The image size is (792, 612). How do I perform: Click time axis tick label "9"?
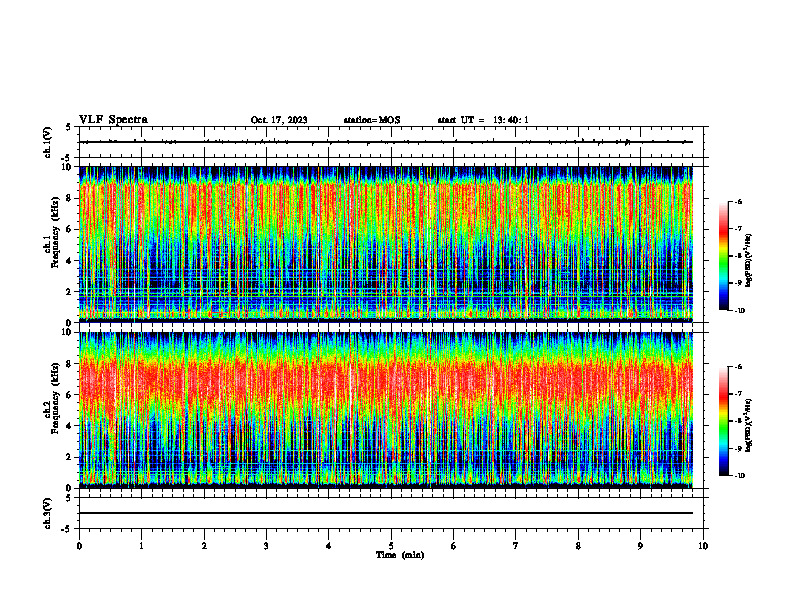640,546
